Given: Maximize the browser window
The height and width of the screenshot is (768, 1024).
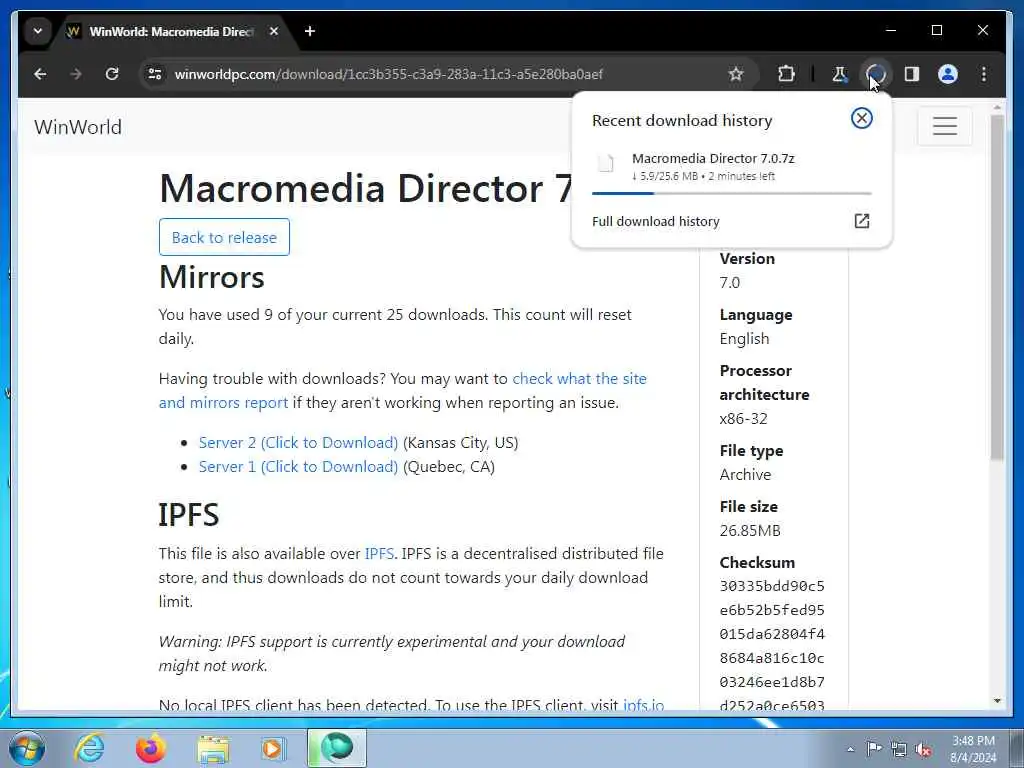Looking at the screenshot, I should coord(936,30).
